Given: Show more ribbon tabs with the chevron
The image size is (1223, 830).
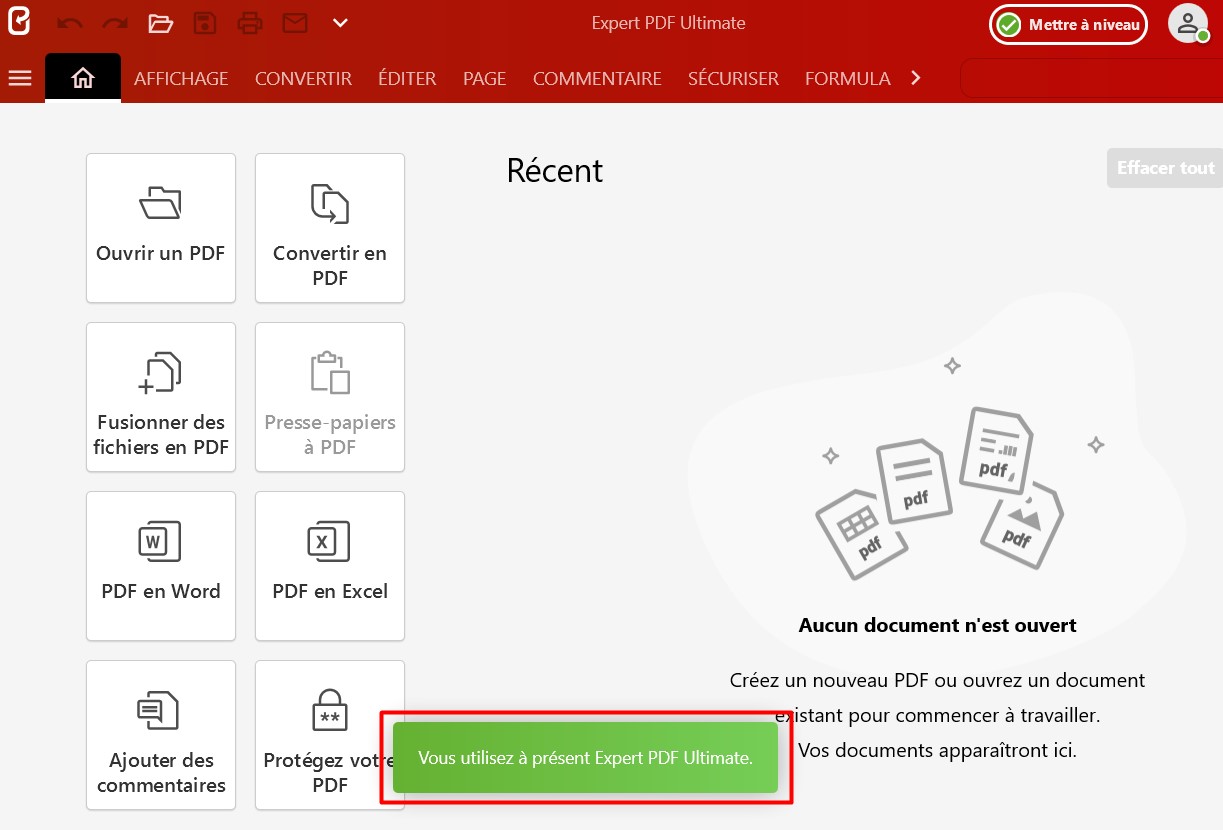Looking at the screenshot, I should pyautogui.click(x=916, y=78).
